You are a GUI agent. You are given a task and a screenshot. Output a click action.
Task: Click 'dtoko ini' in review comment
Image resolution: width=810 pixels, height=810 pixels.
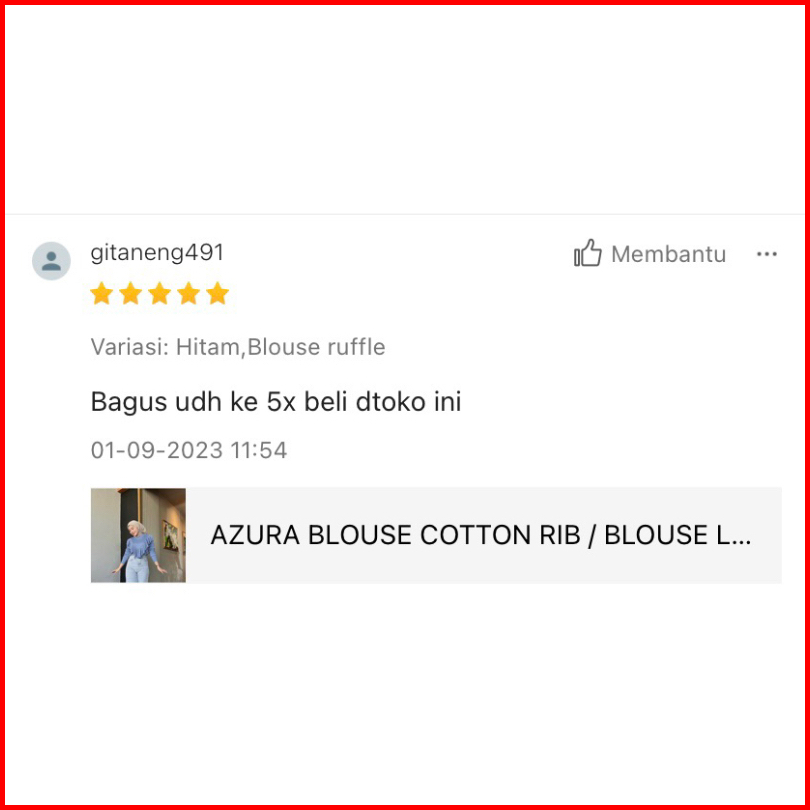(x=408, y=401)
